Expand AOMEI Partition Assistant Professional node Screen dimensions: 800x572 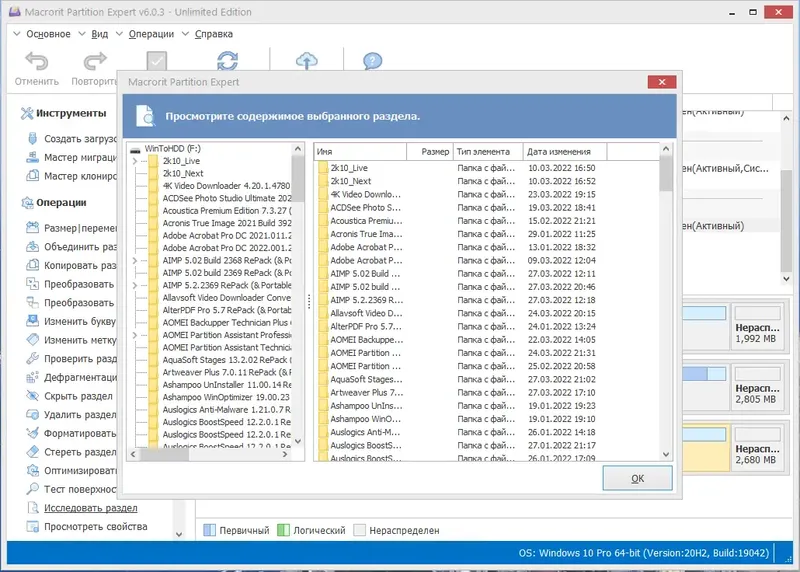pyautogui.click(x=135, y=335)
